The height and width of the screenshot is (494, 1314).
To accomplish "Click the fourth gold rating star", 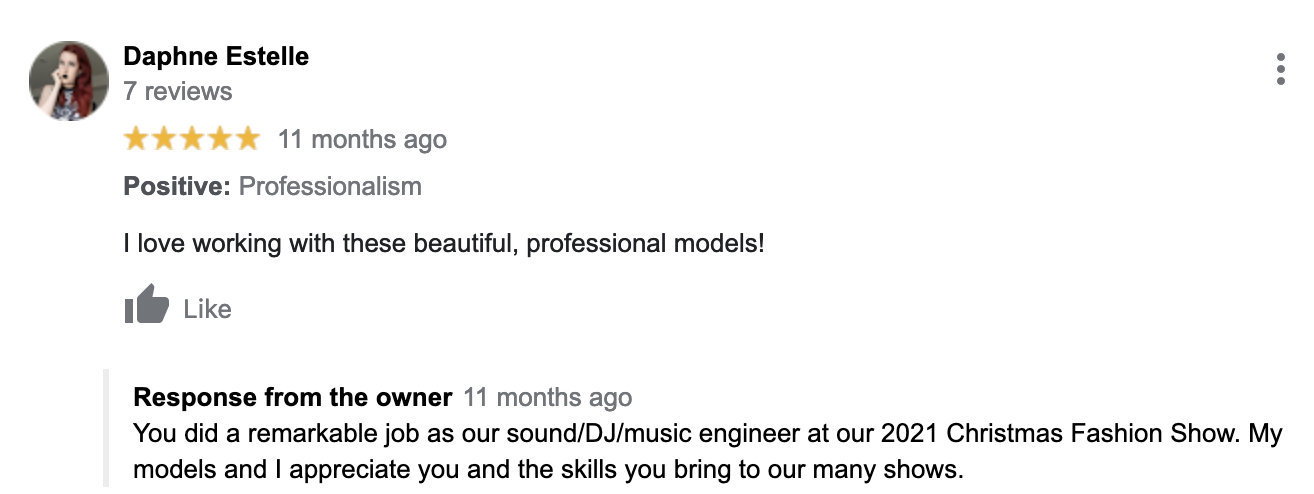I will (x=219, y=139).
